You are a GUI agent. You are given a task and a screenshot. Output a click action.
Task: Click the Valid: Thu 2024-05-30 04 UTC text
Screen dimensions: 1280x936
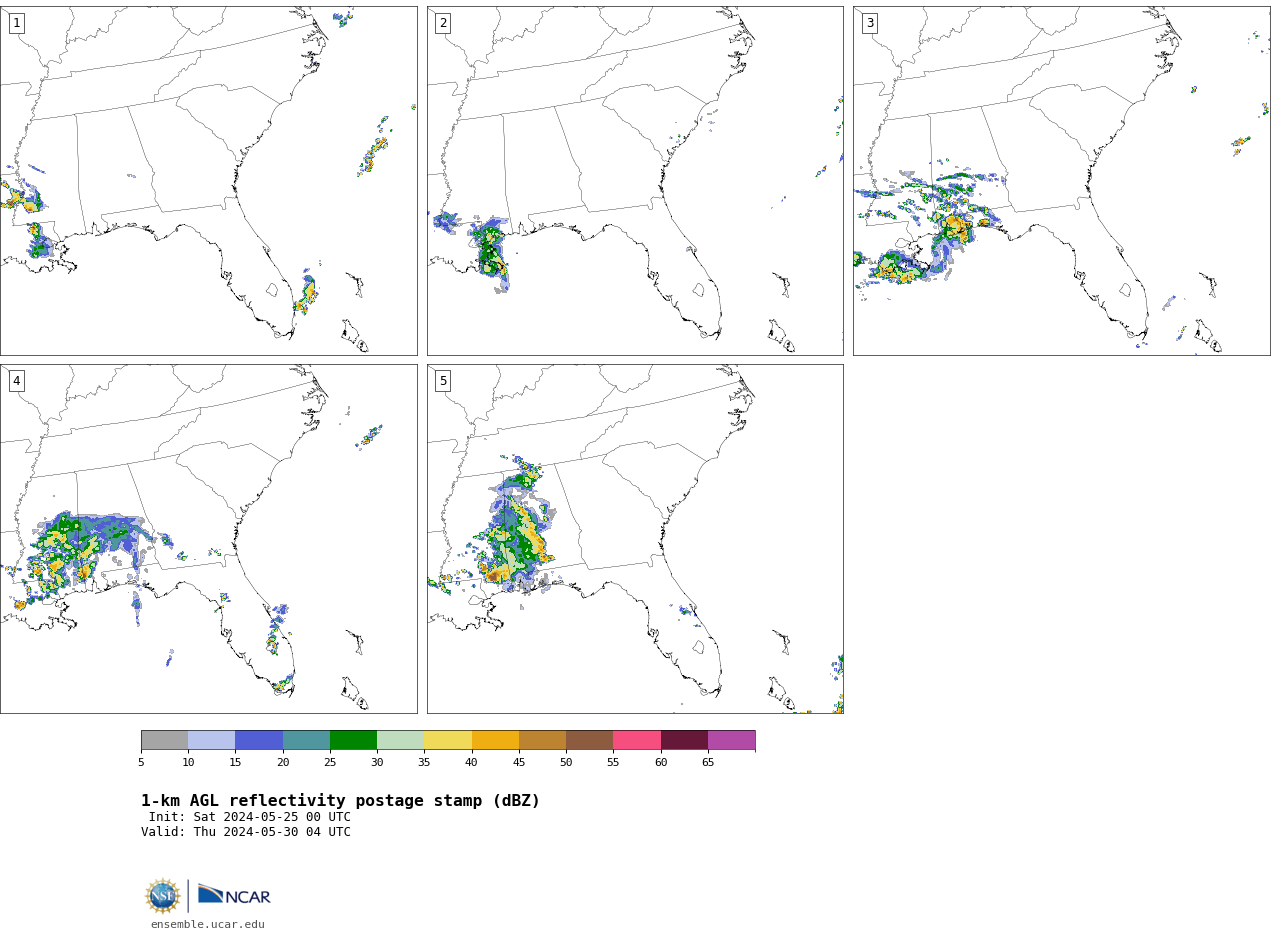click(x=246, y=832)
